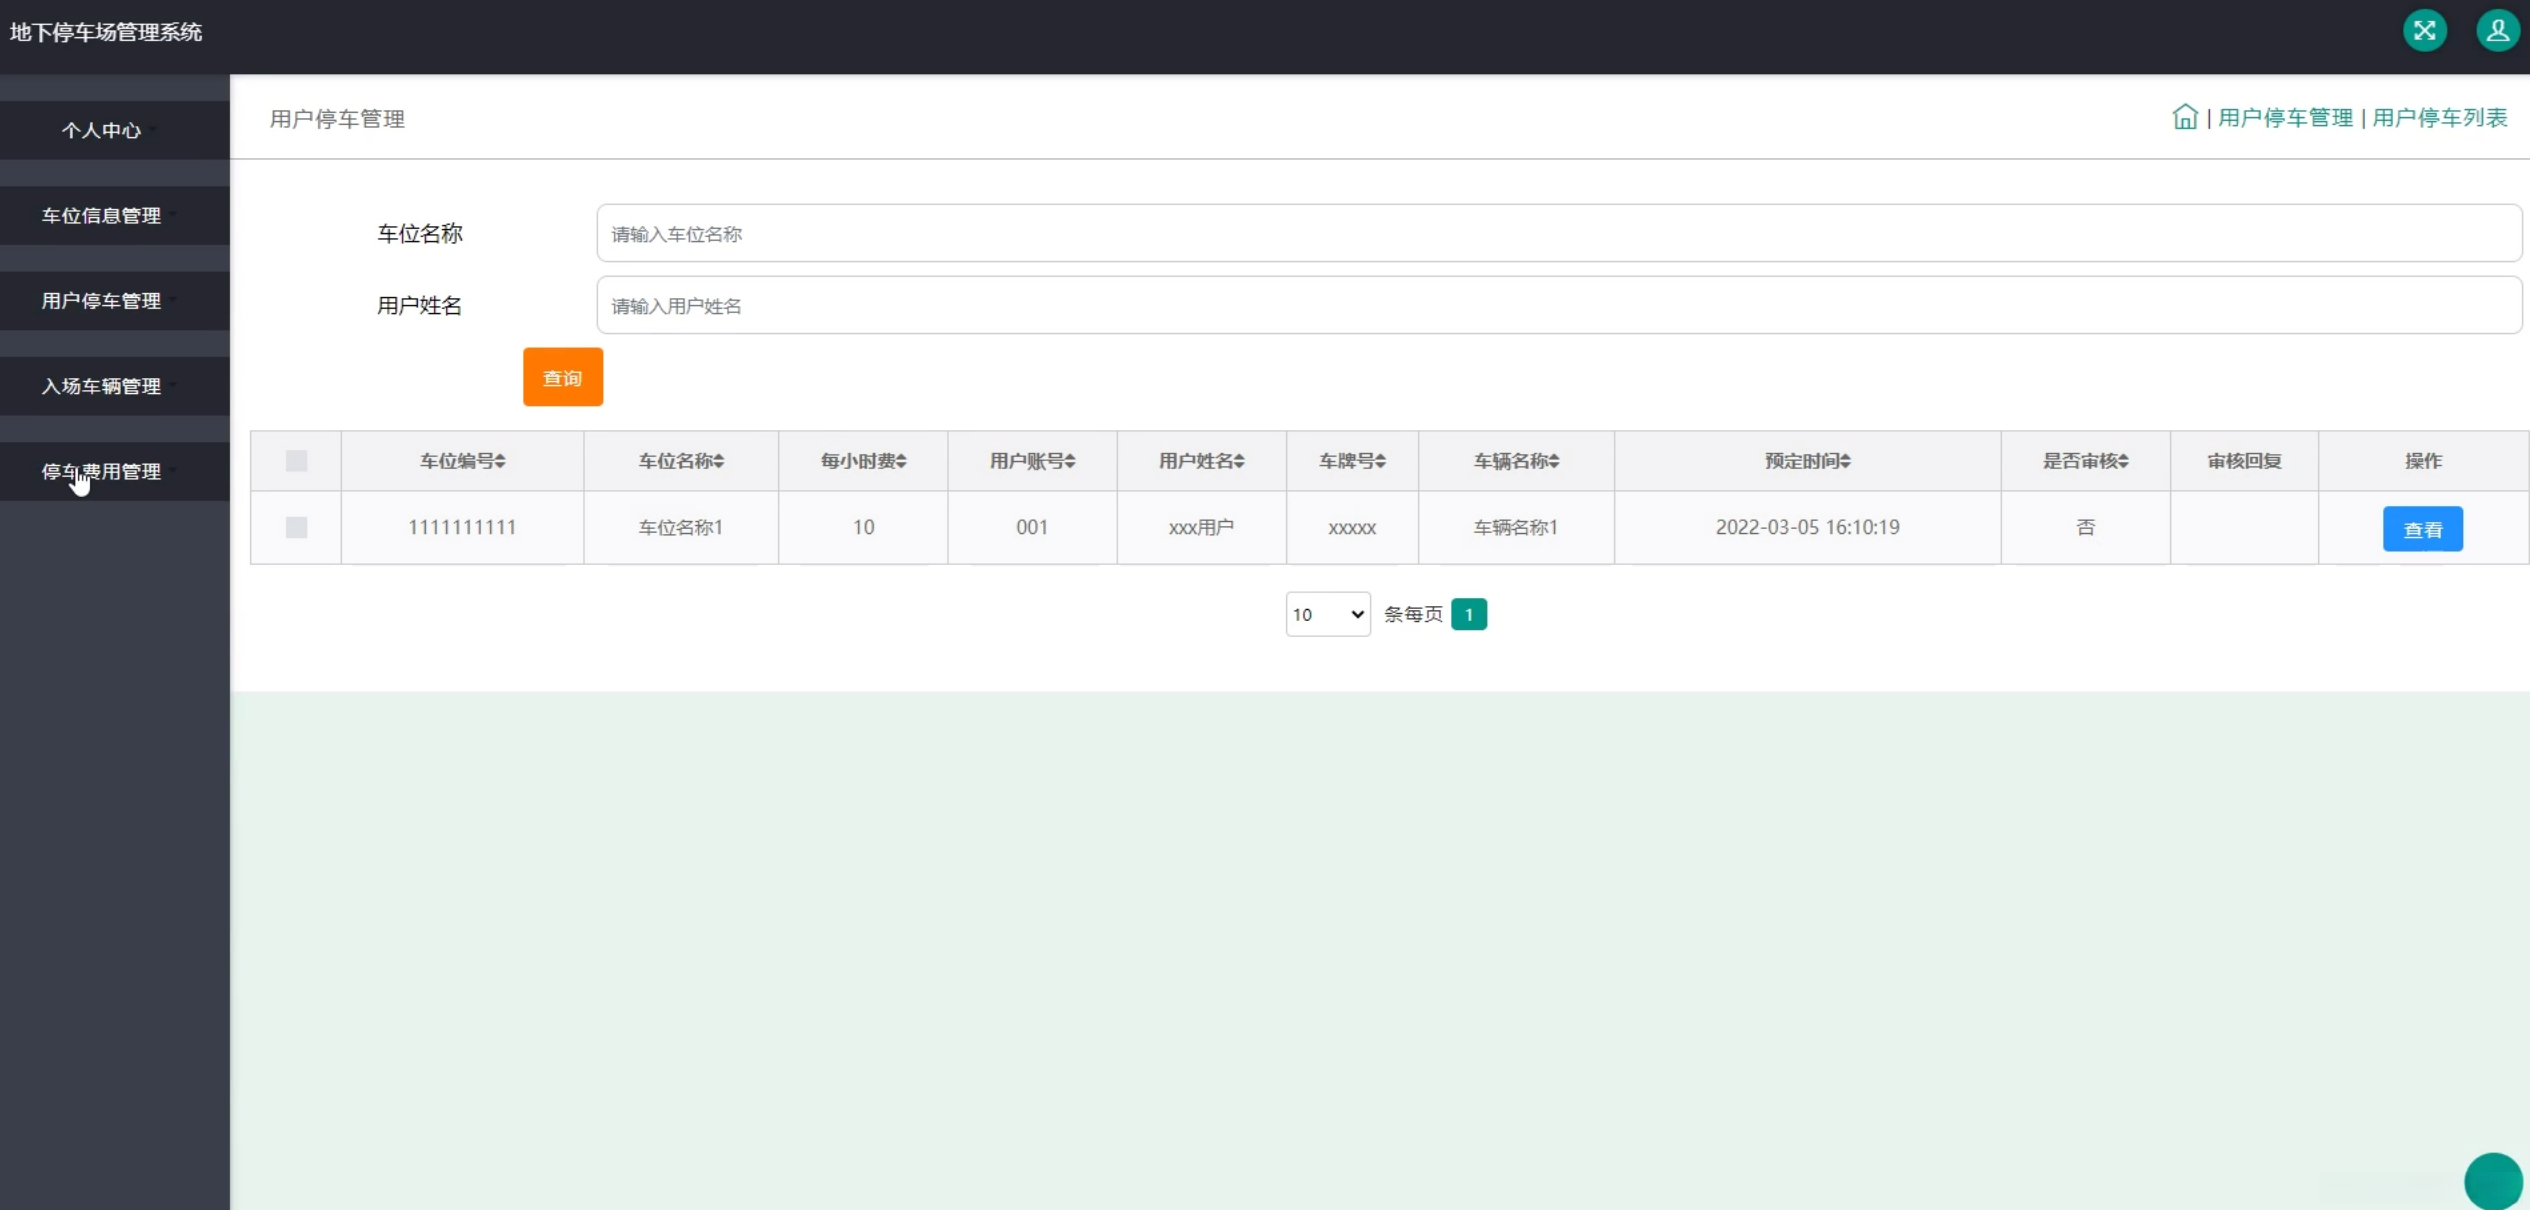
Task: Expand 入场车辆管理 sidebar menu
Action: (x=102, y=386)
